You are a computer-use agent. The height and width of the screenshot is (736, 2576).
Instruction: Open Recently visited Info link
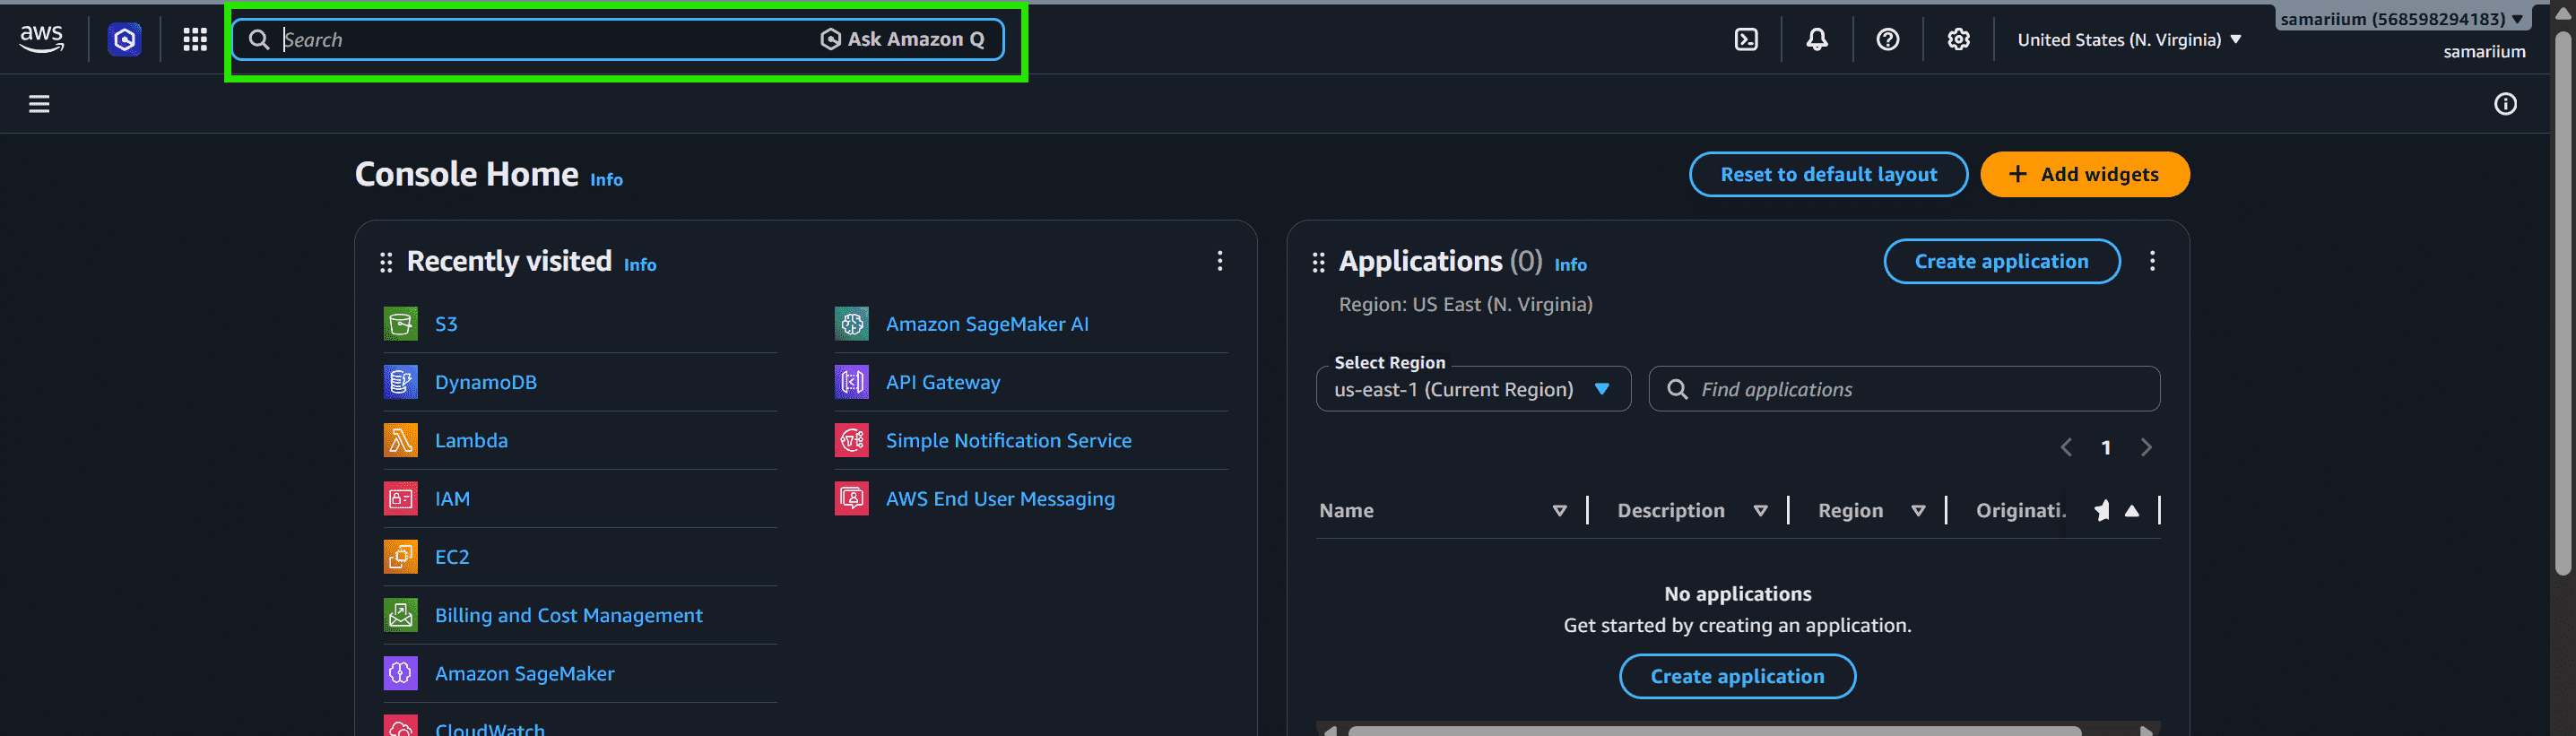click(640, 265)
